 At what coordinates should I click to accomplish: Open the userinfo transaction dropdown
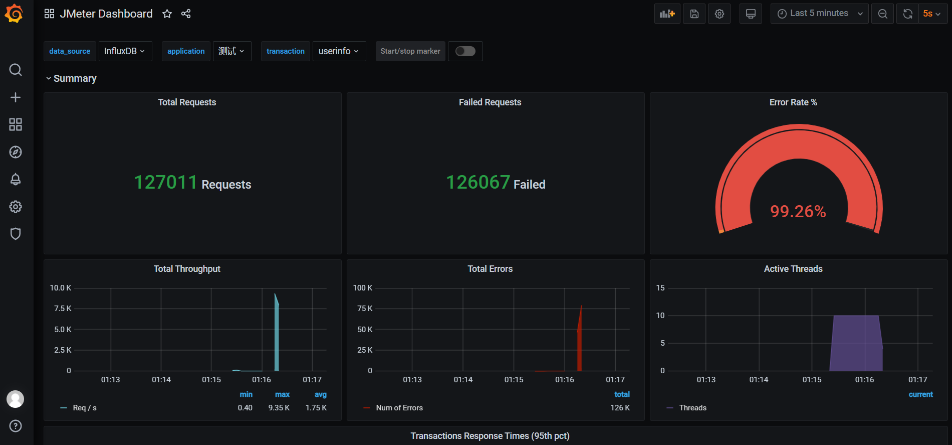point(338,51)
